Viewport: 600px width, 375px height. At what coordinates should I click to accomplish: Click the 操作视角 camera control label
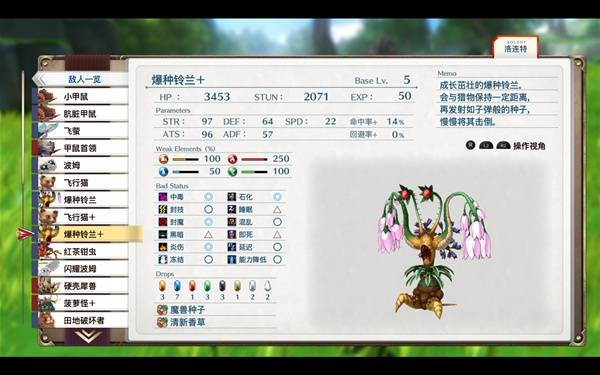click(x=529, y=146)
